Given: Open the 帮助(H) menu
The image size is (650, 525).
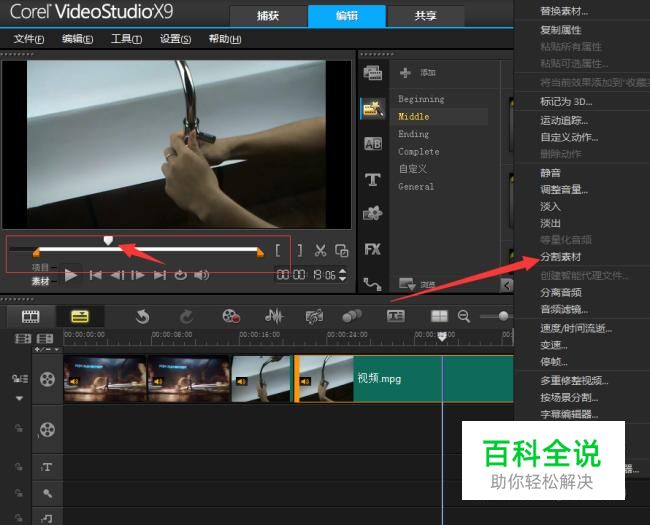Looking at the screenshot, I should click(225, 39).
